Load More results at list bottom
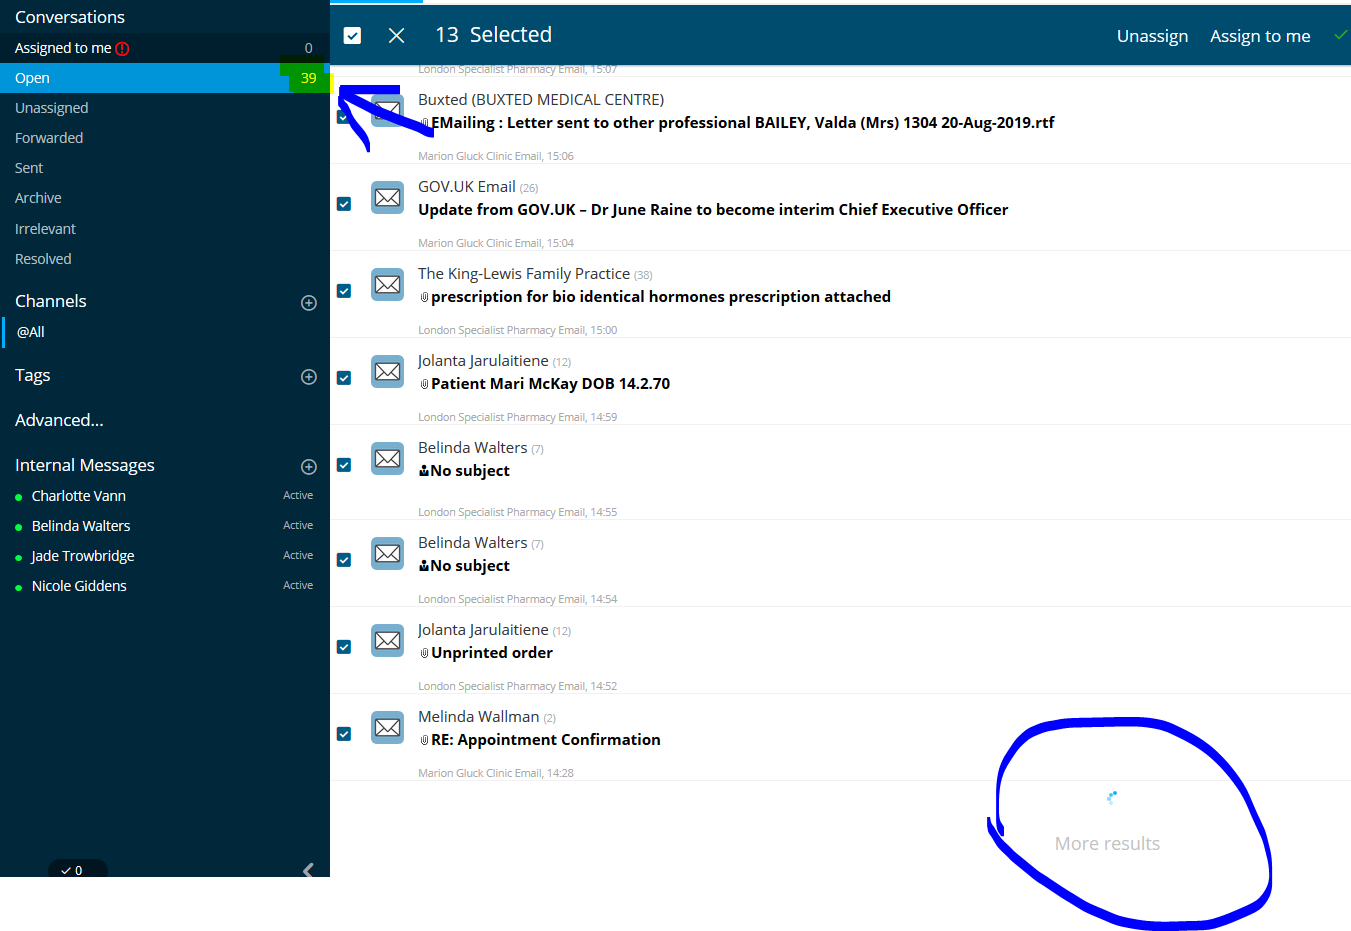 [1107, 844]
